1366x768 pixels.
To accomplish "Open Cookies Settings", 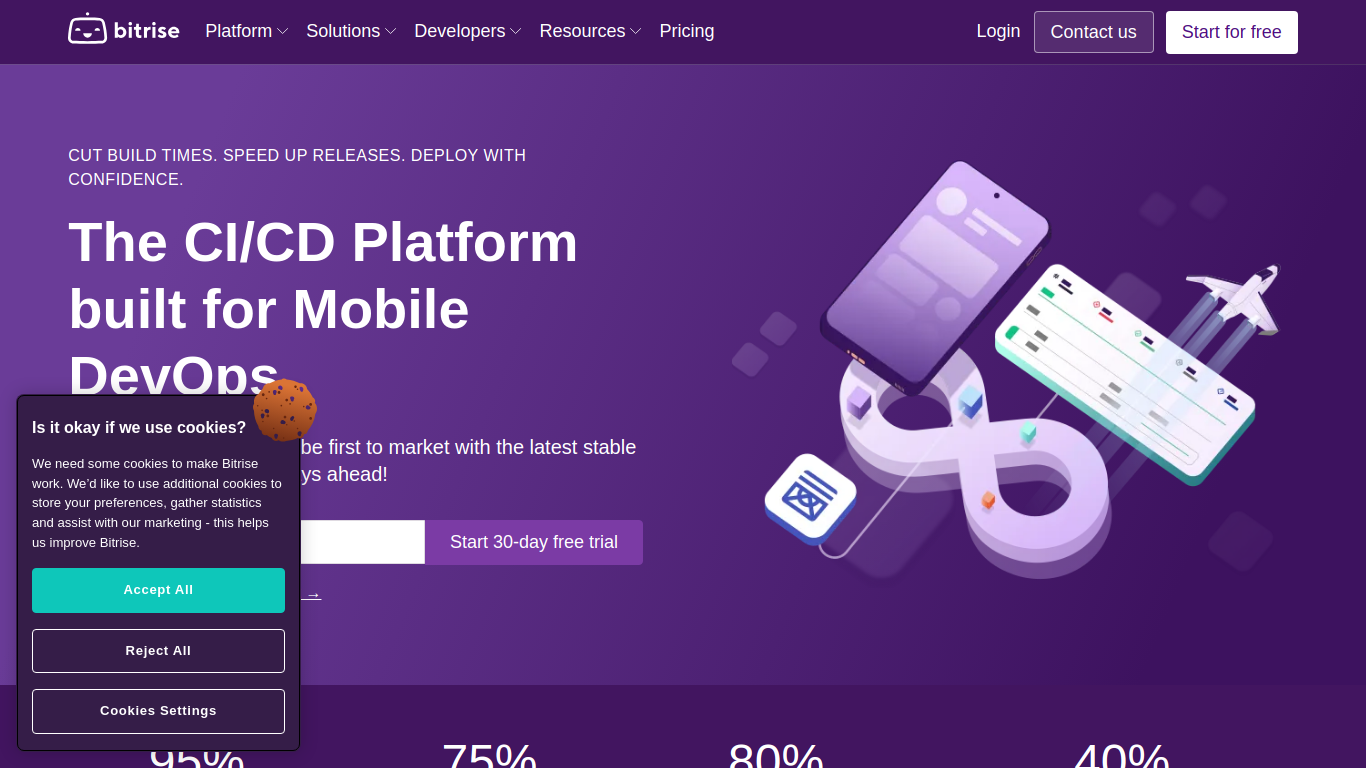I will 158,711.
